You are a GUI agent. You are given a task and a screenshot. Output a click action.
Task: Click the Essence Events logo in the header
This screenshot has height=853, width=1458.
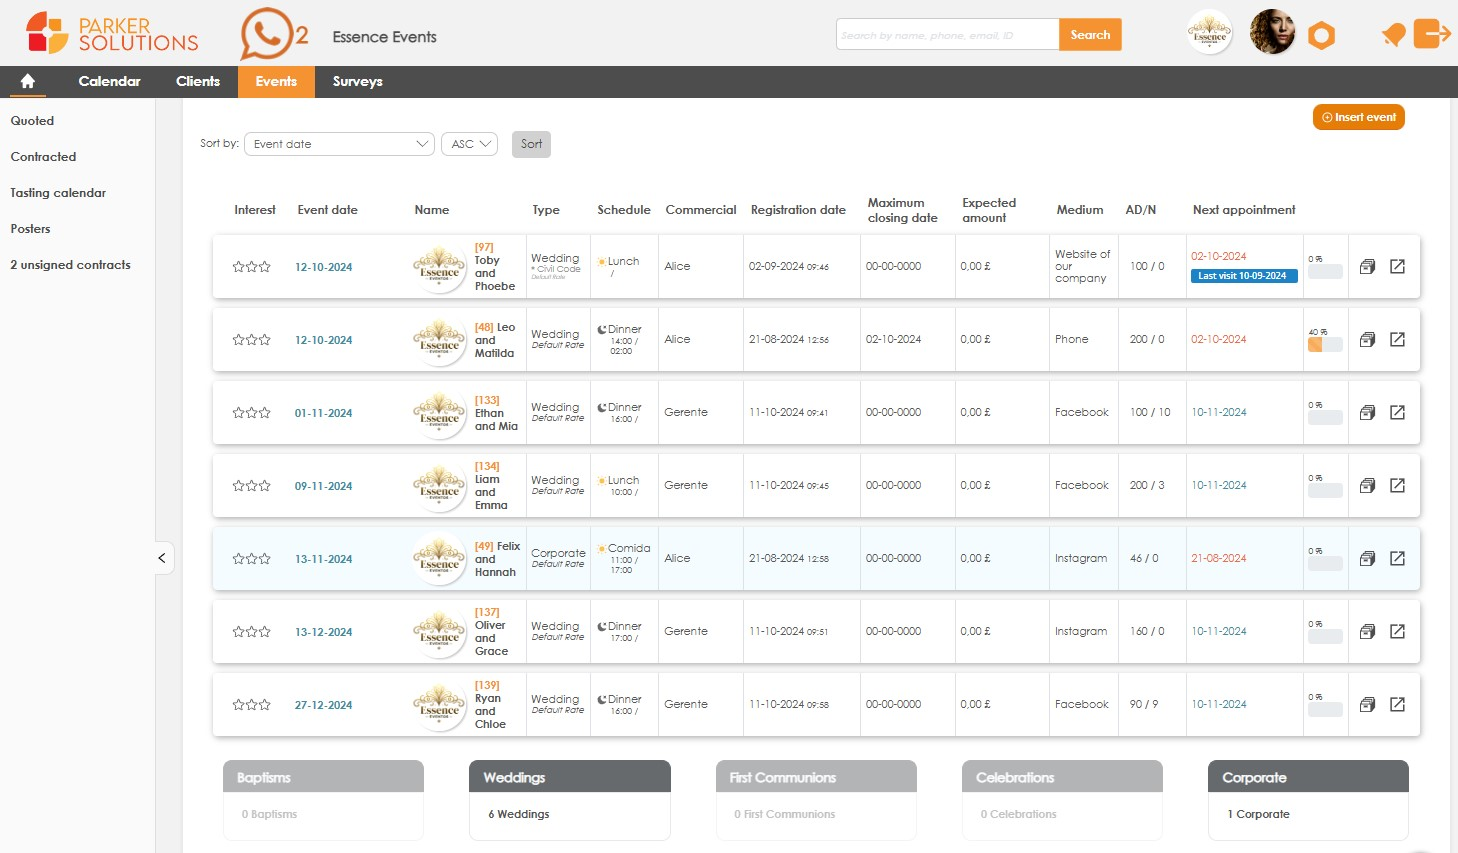(1209, 32)
